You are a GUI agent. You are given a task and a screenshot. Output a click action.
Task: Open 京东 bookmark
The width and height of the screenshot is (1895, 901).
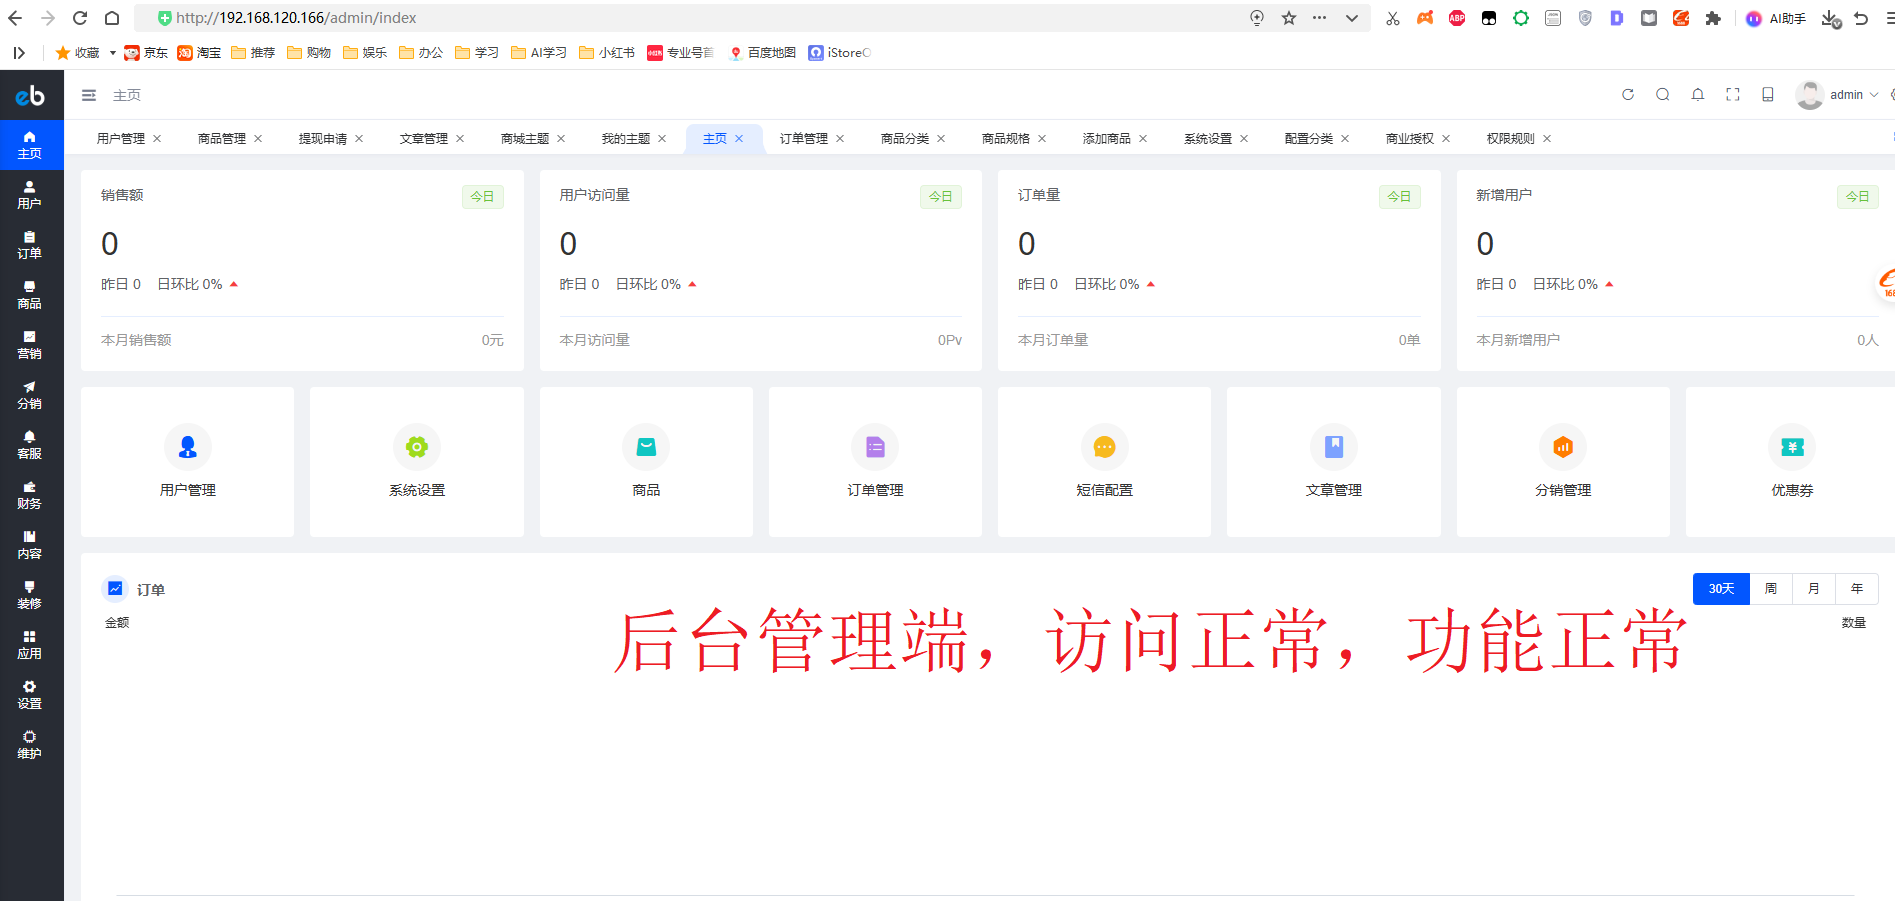(x=146, y=53)
